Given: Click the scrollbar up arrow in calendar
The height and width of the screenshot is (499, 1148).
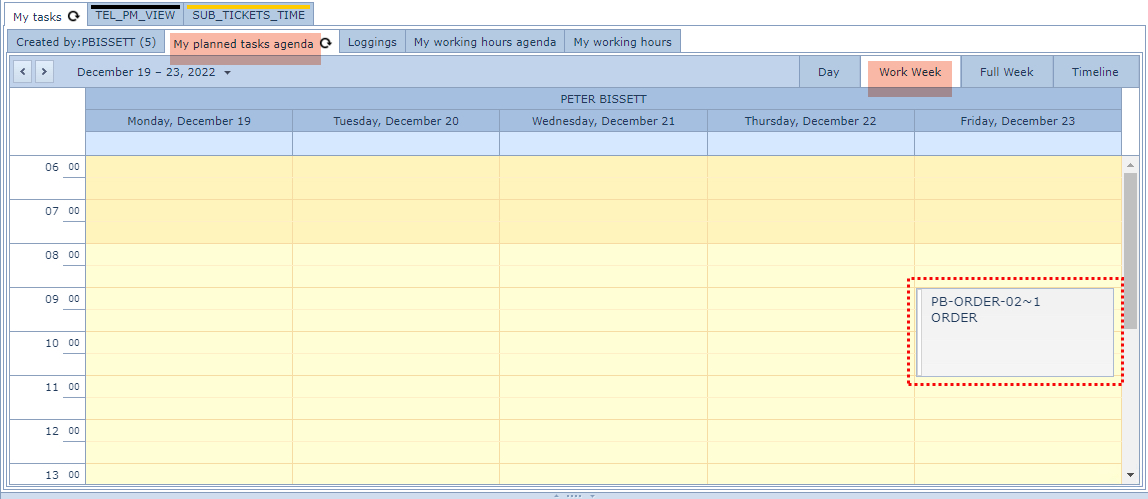Looking at the screenshot, I should coord(1130,165).
